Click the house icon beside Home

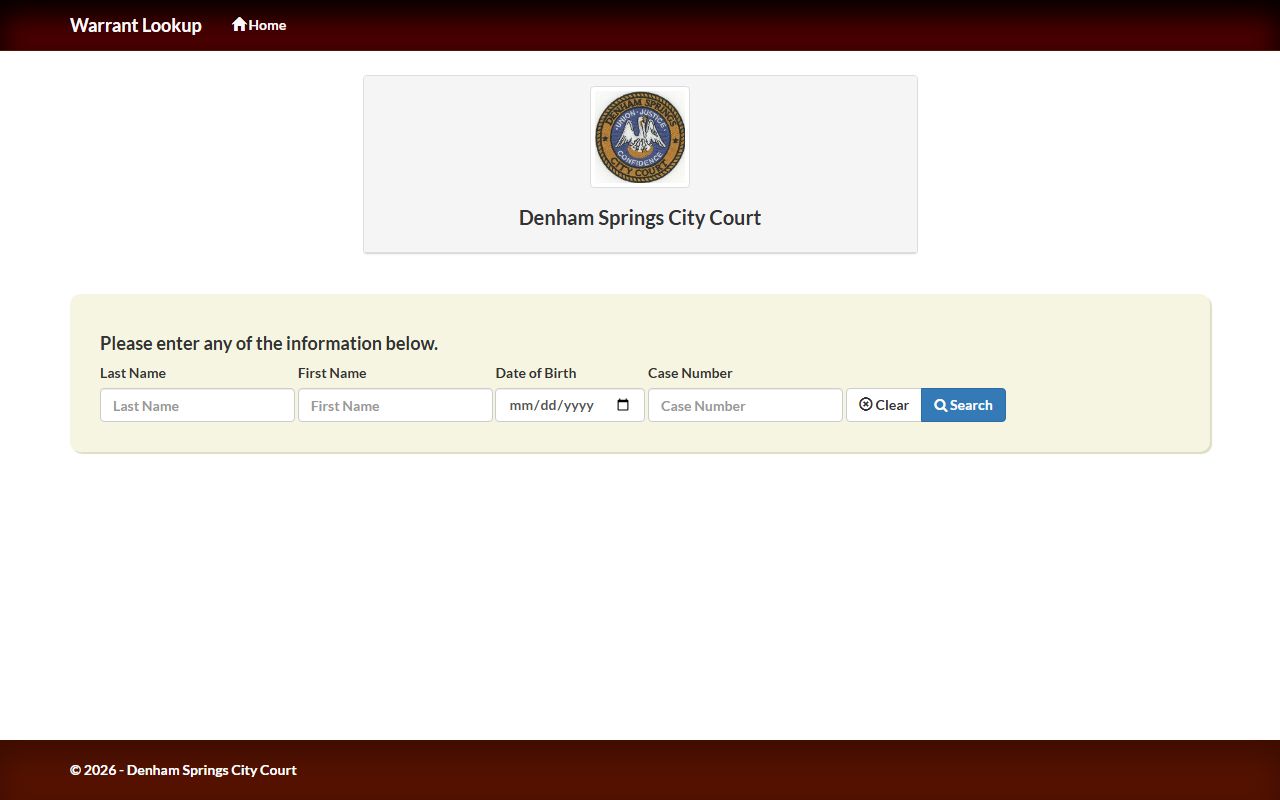[x=239, y=24]
